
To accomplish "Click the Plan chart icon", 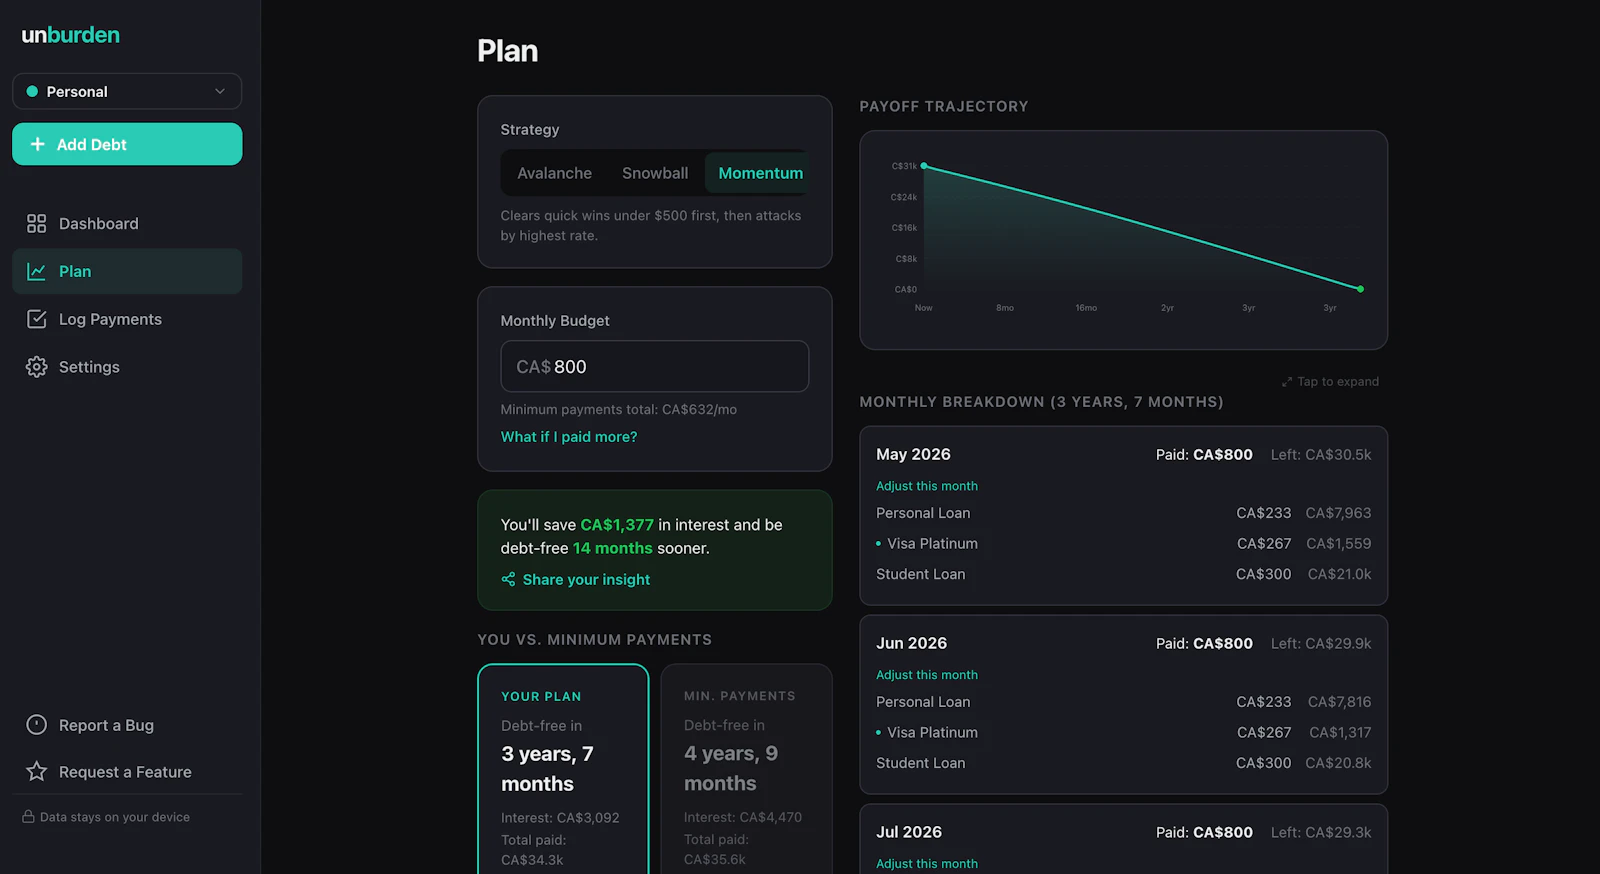I will click(37, 271).
